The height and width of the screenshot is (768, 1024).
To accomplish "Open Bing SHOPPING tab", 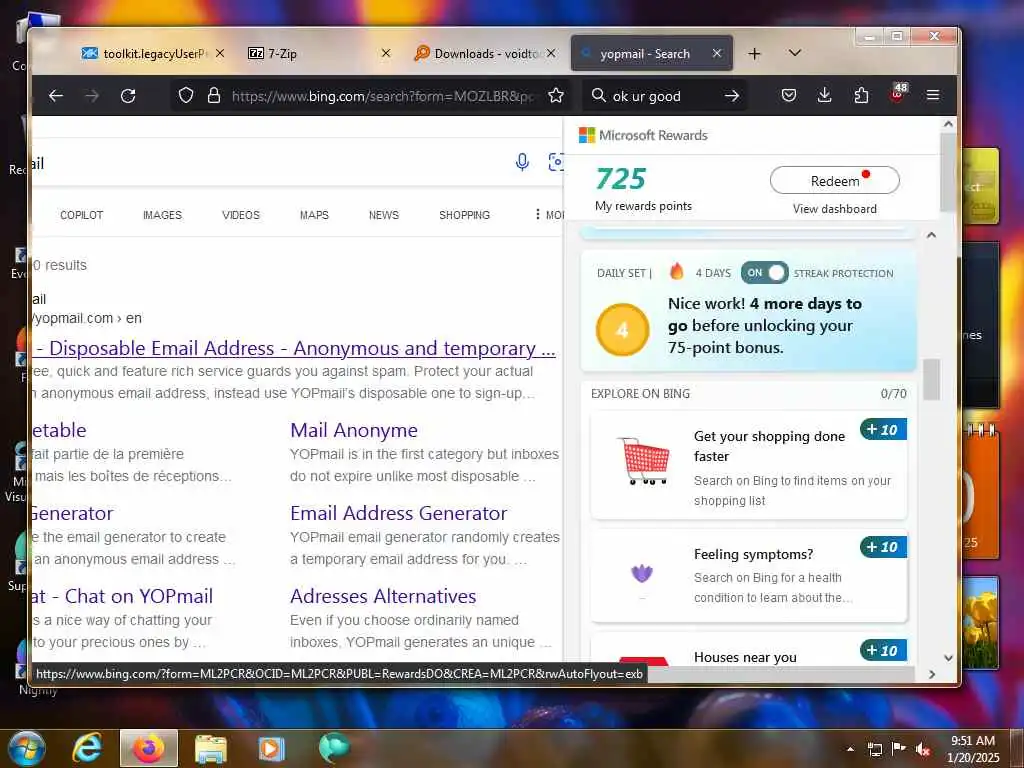I will coord(464,215).
